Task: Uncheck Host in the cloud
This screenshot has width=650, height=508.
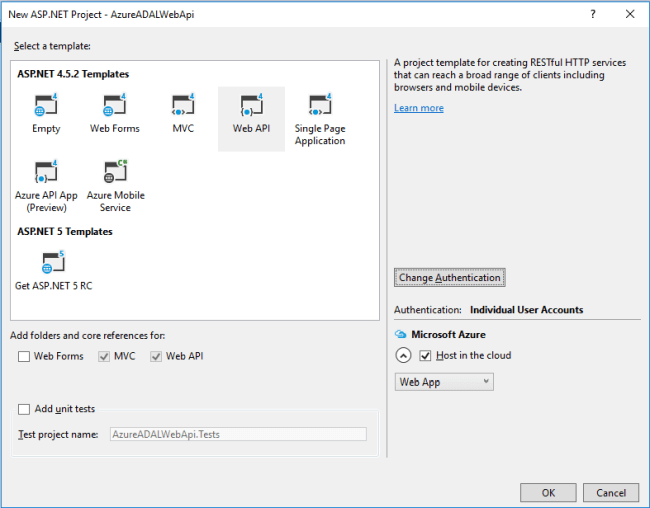Action: 425,356
